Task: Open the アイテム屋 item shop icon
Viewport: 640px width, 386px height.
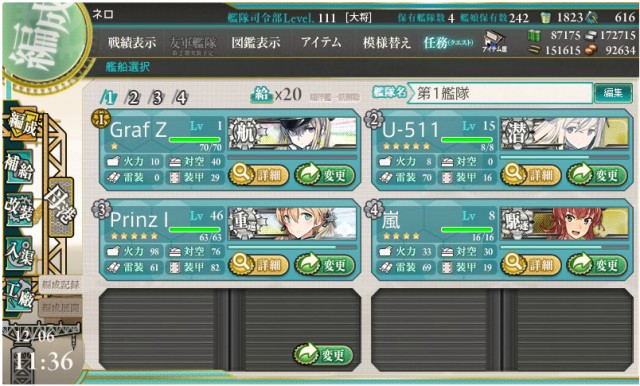Action: tap(494, 42)
